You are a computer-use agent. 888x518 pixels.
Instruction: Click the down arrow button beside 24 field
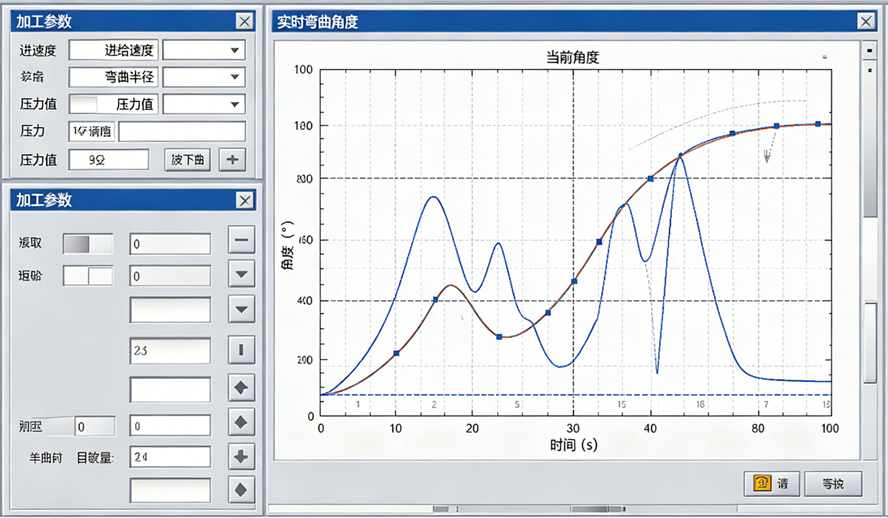click(x=241, y=457)
